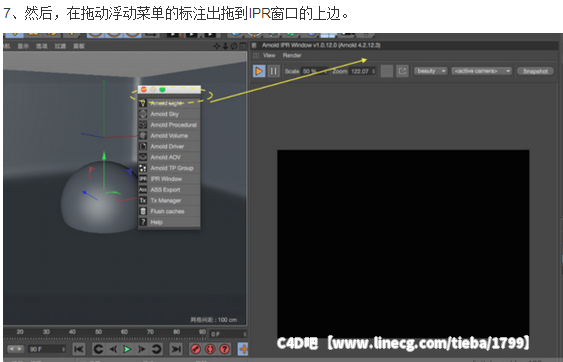Choose ASS Export from floating menu
The height and width of the screenshot is (362, 563).
click(x=169, y=189)
